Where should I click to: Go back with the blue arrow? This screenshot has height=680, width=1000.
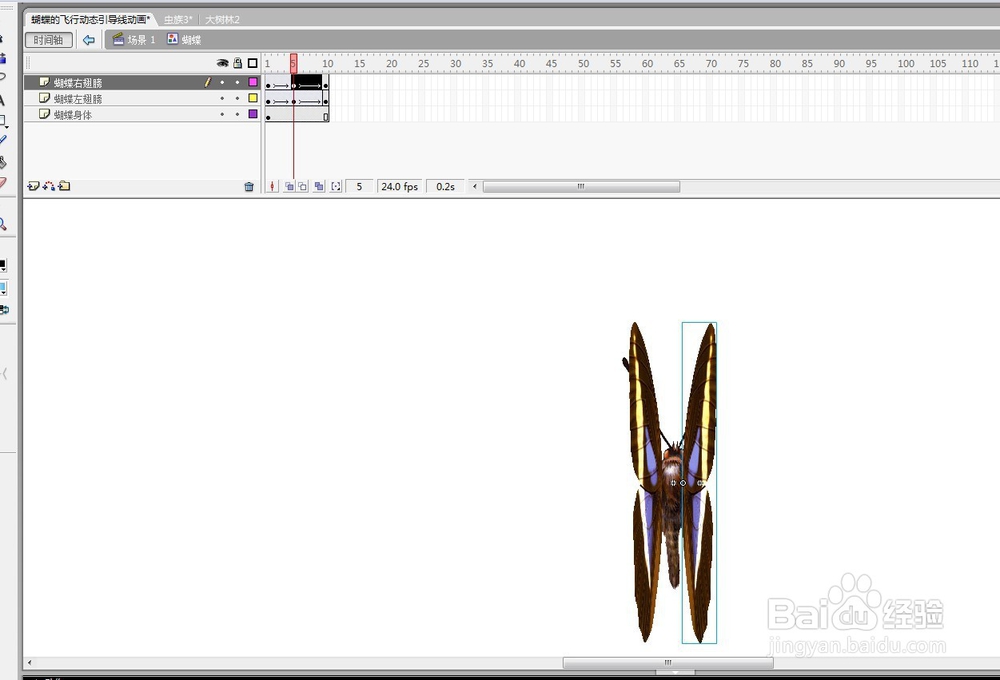[x=89, y=40]
